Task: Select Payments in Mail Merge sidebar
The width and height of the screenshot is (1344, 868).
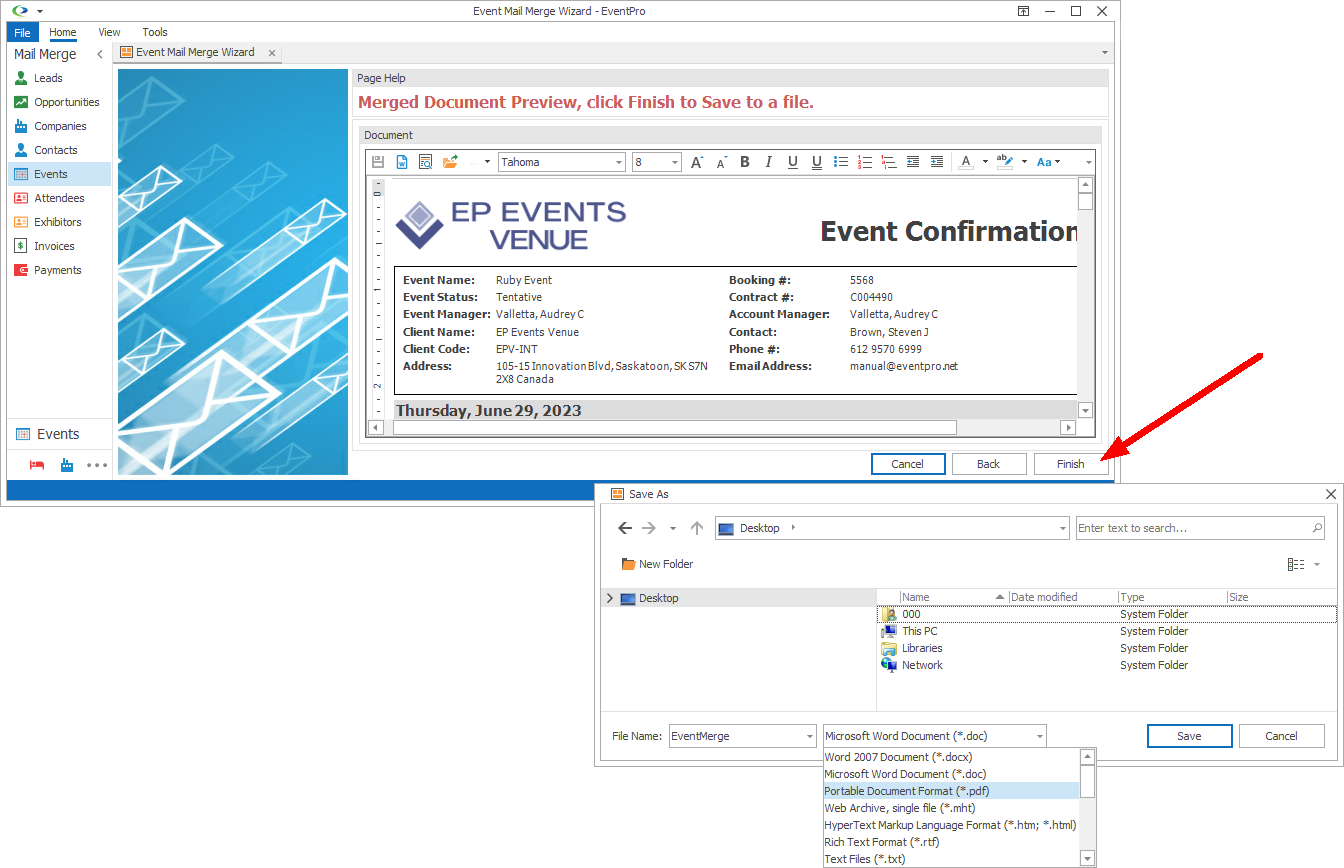Action: coord(59,270)
